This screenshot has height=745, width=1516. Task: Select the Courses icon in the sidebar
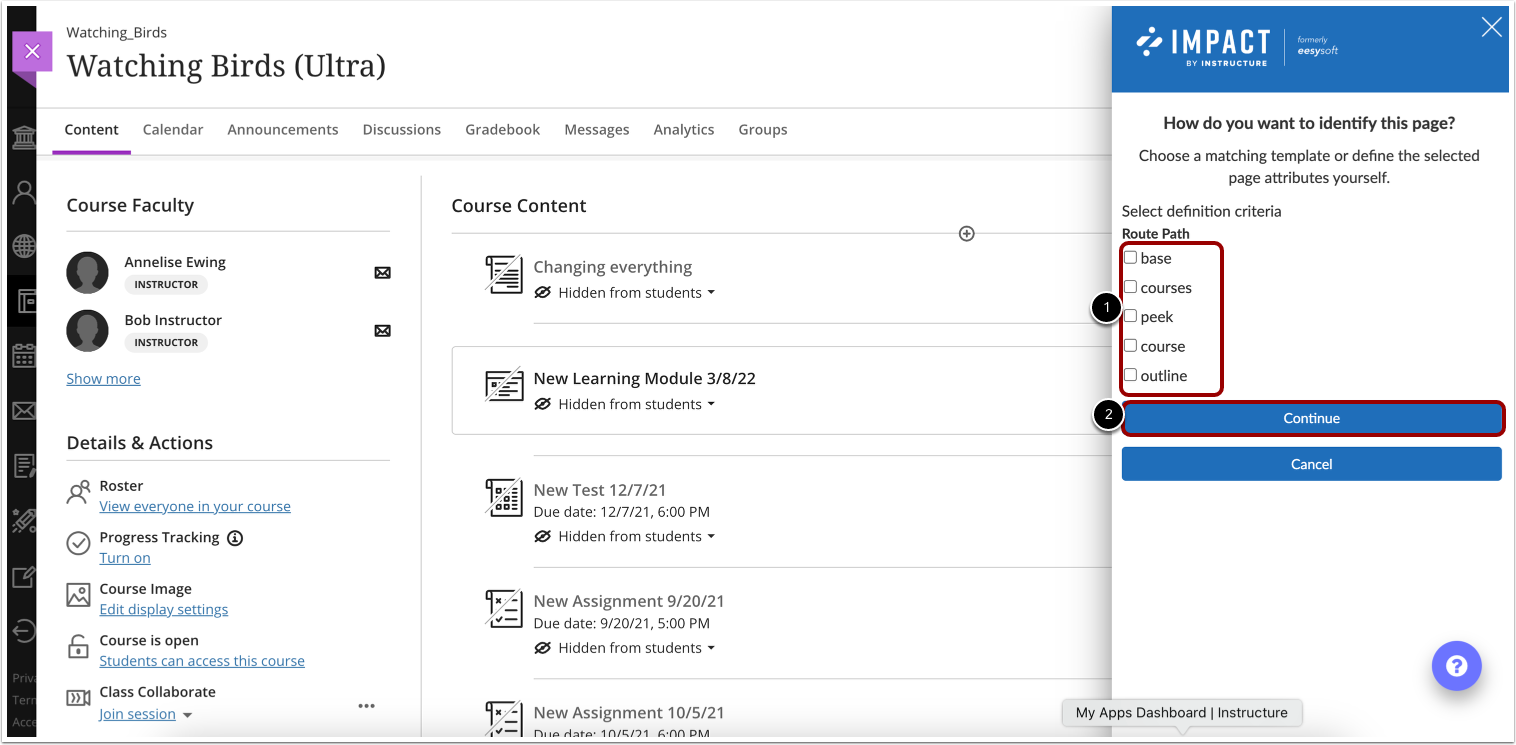click(x=23, y=300)
